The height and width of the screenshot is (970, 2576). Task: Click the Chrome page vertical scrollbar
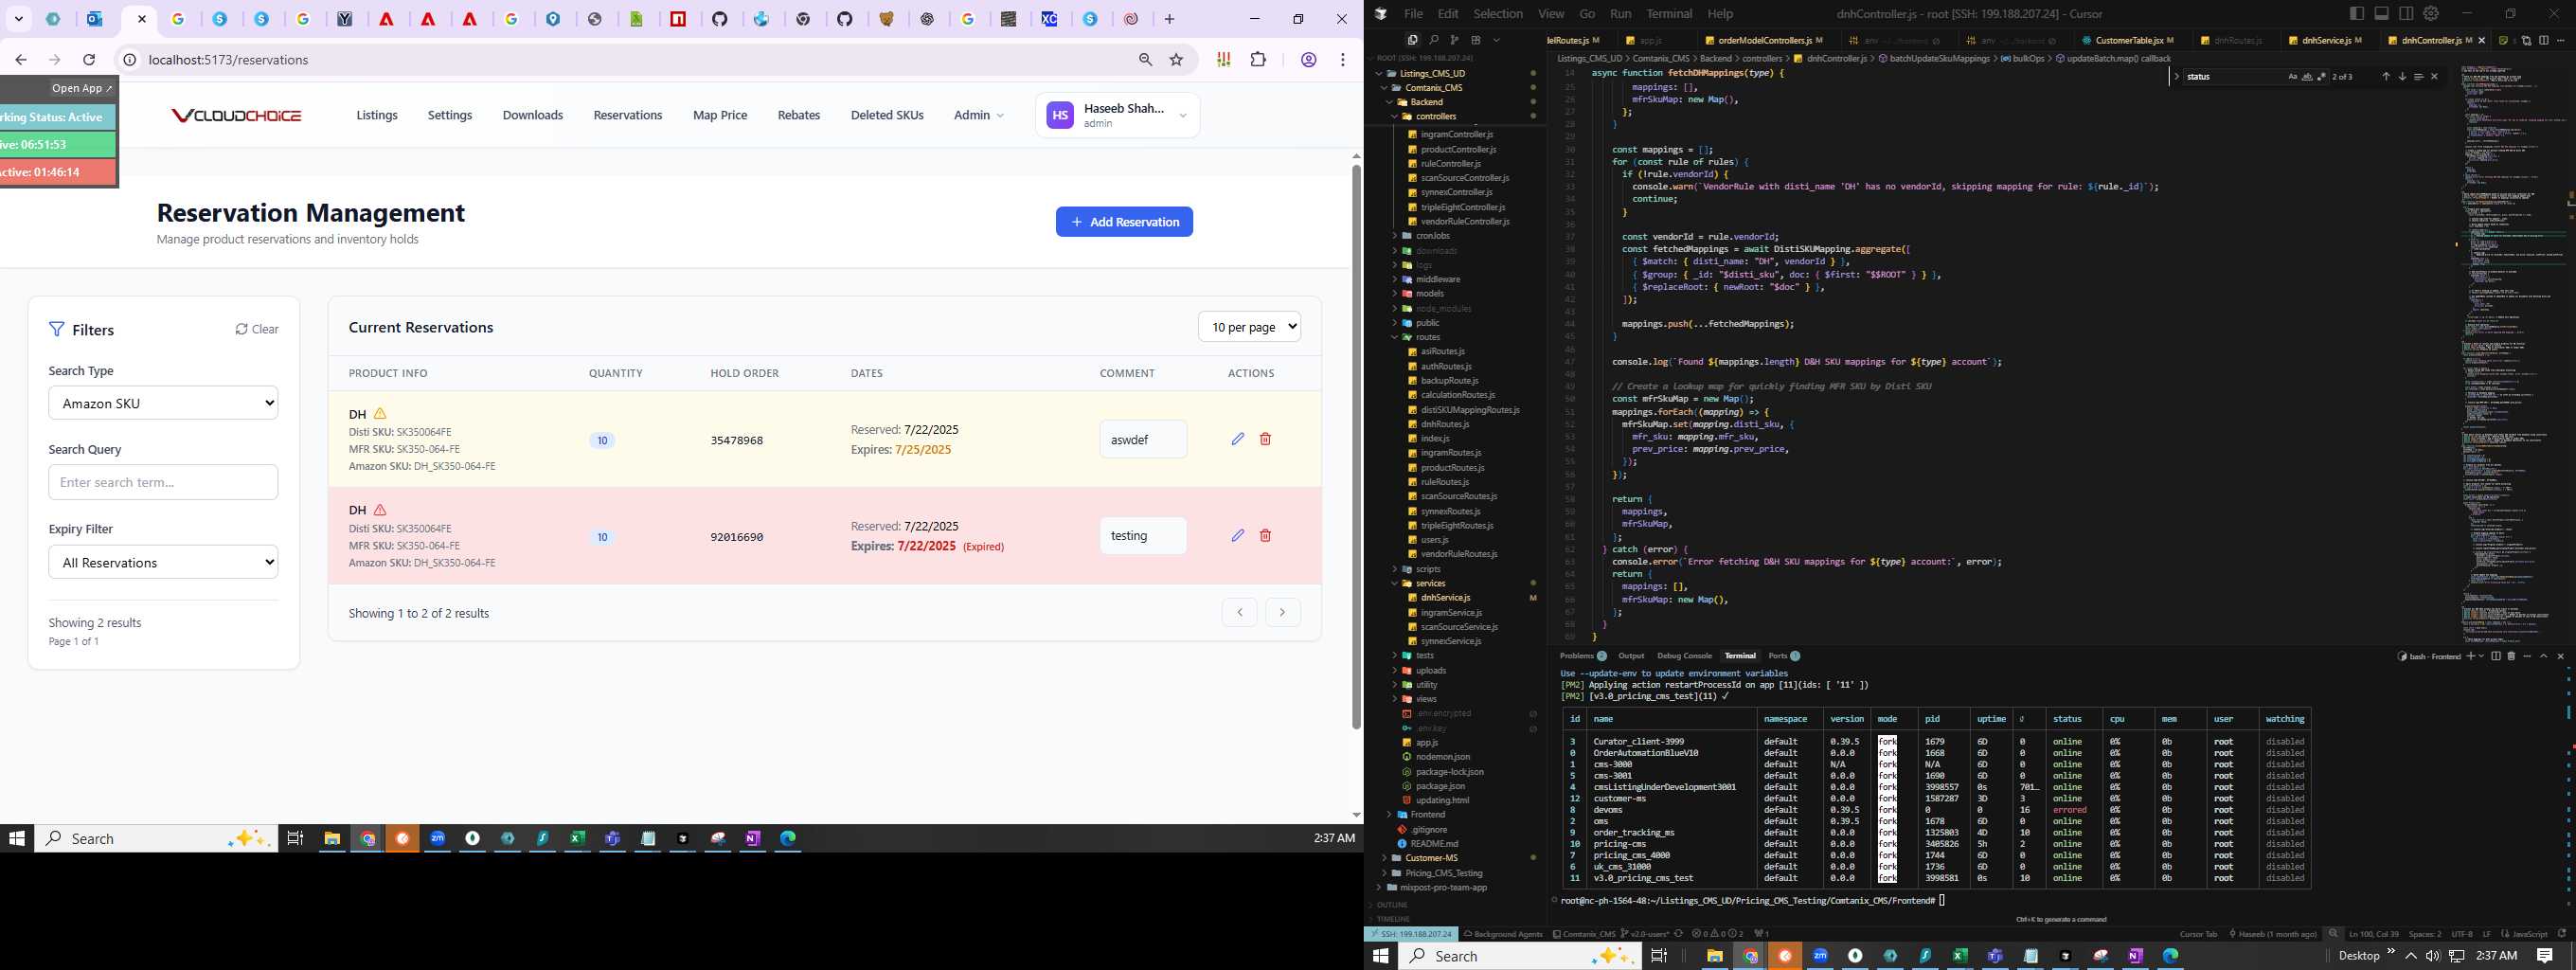[x=1356, y=446]
